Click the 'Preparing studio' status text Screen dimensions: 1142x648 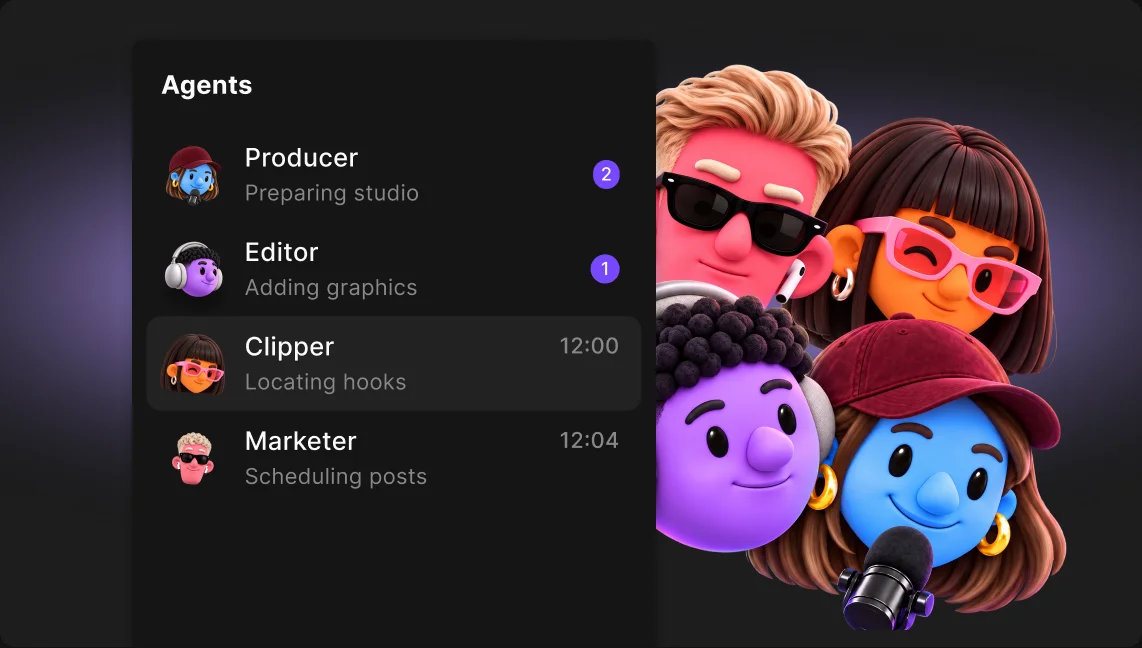[331, 194]
